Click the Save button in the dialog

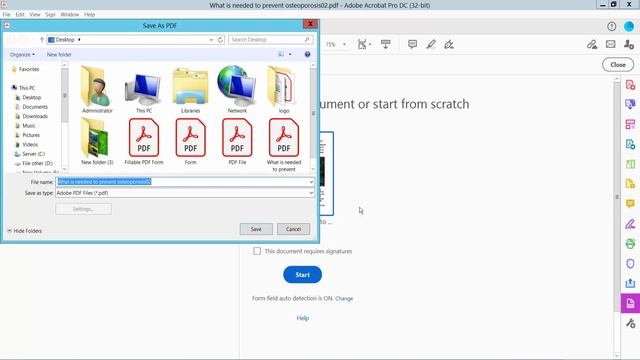[x=256, y=229]
